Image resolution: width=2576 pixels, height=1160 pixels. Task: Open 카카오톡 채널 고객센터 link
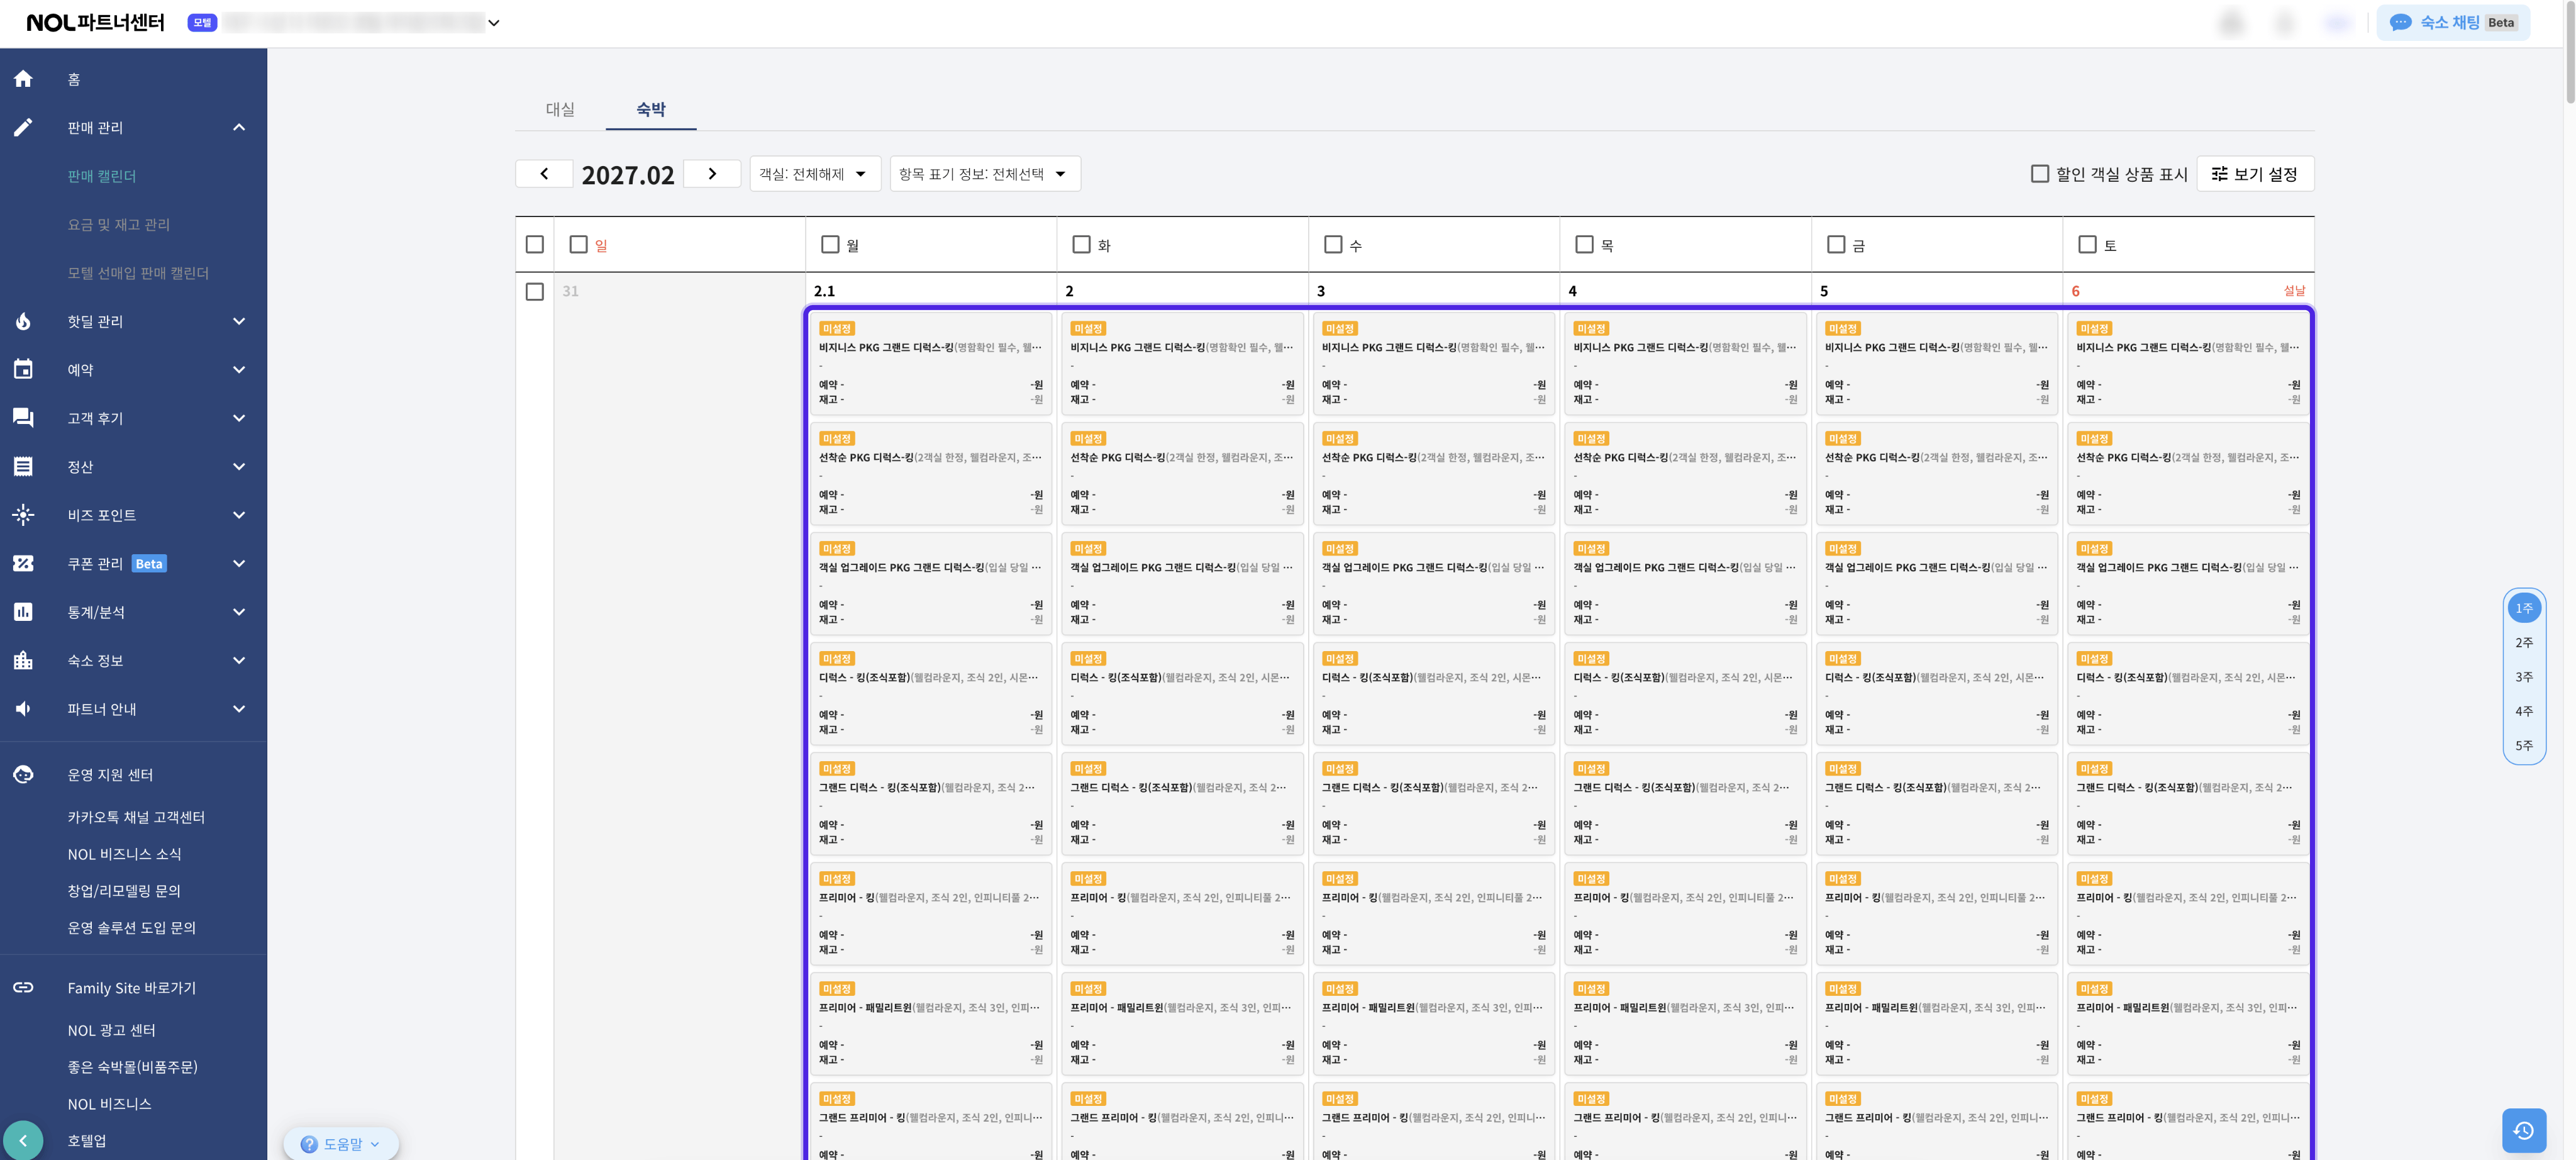click(x=136, y=817)
